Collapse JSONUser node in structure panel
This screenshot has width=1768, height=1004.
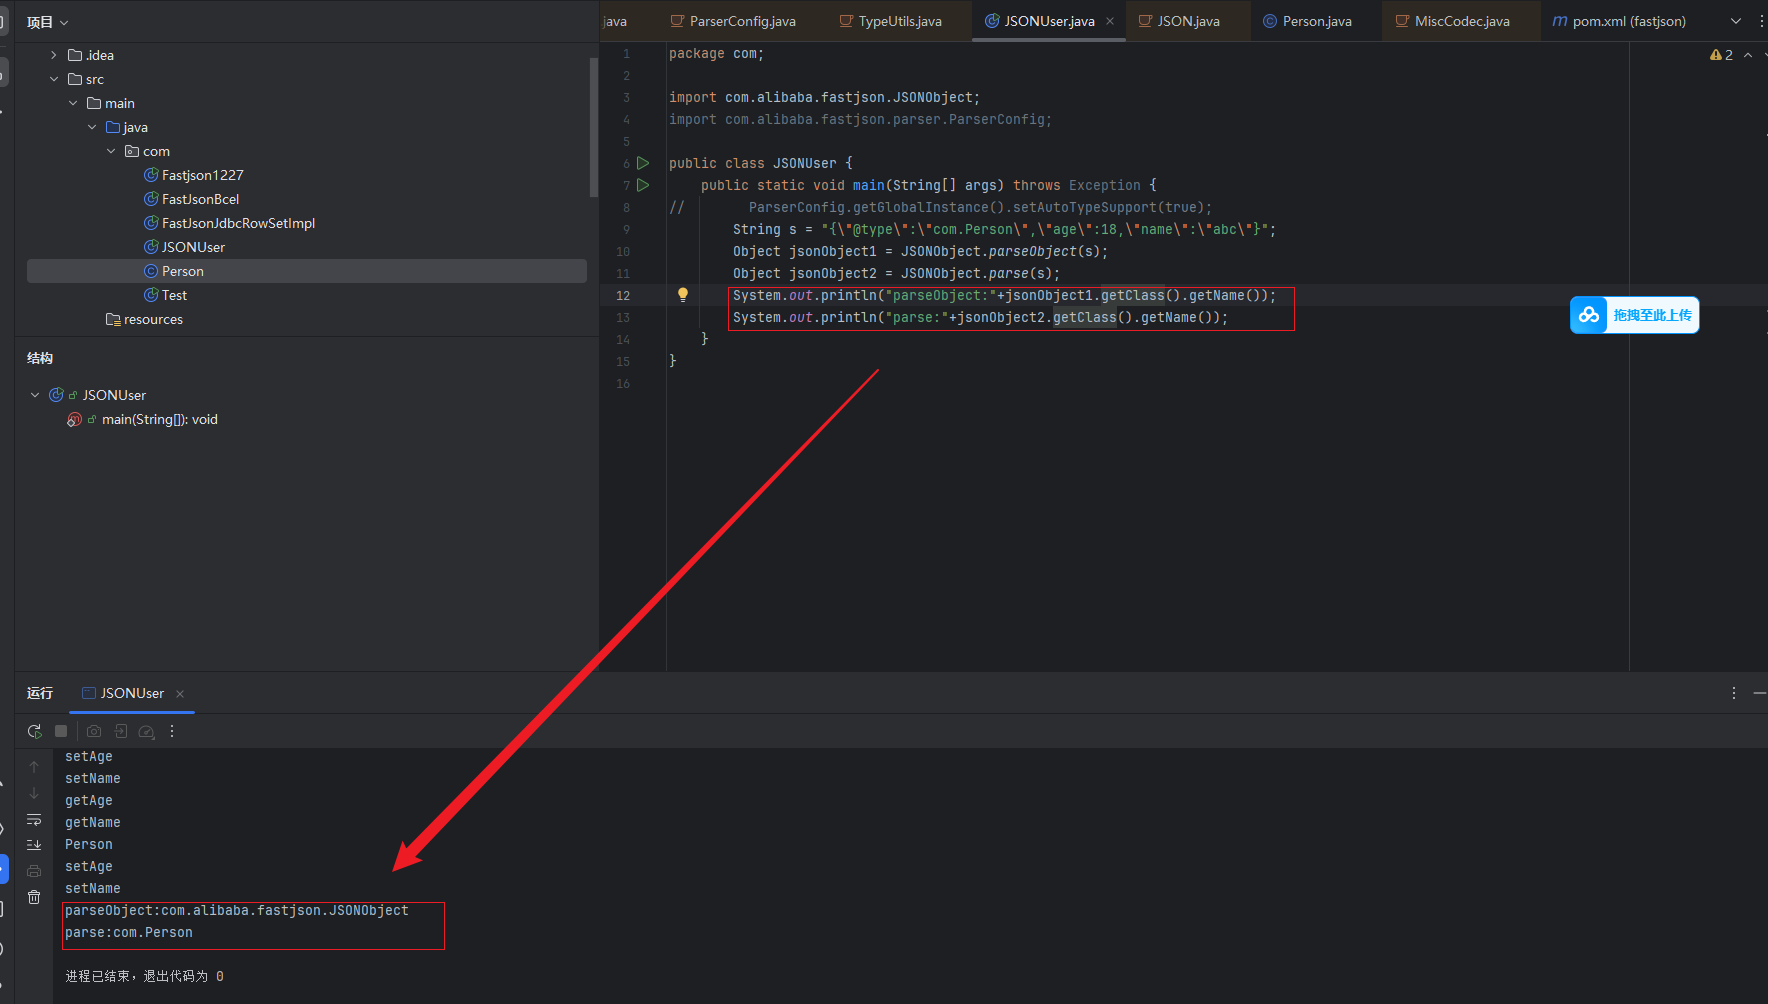point(35,395)
